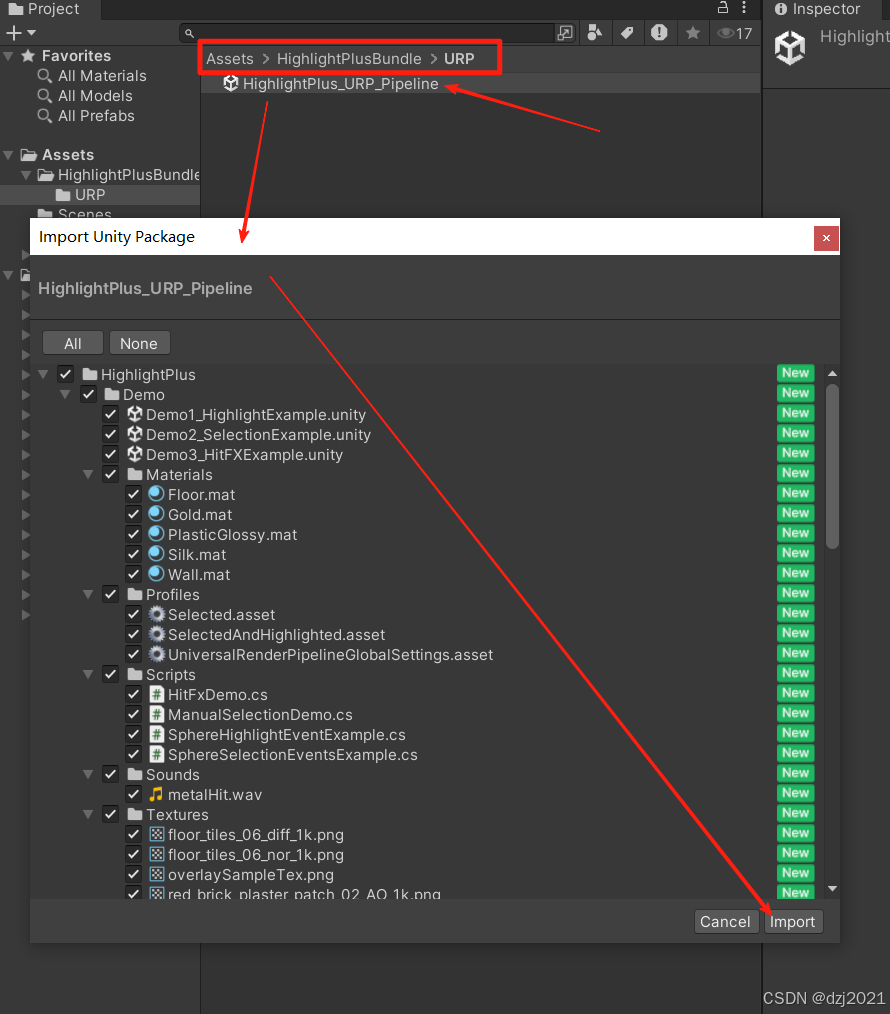
Task: Click the ManualSelectionDemo.cs script icon
Action: click(157, 715)
